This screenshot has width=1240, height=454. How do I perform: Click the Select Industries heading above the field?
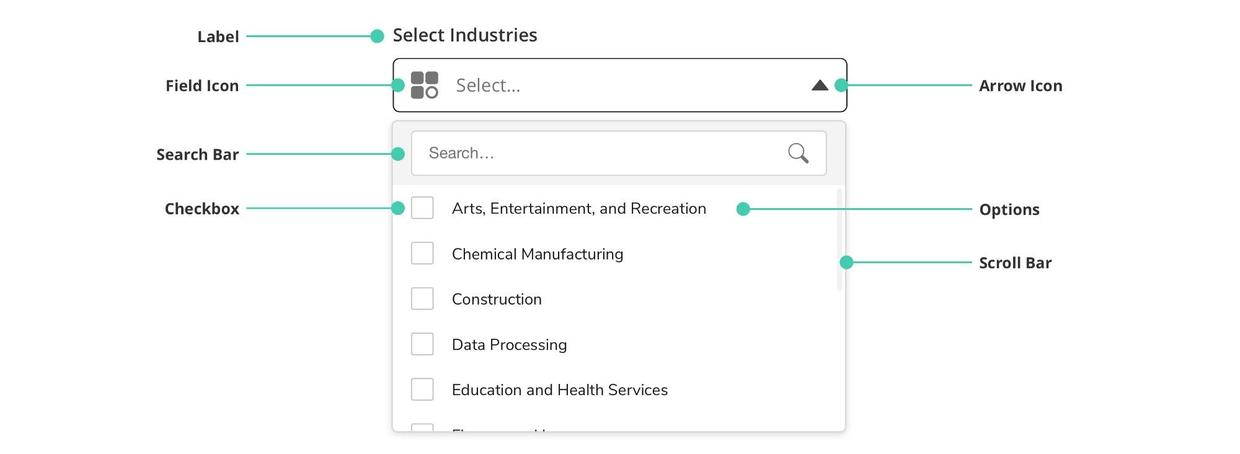pos(465,35)
